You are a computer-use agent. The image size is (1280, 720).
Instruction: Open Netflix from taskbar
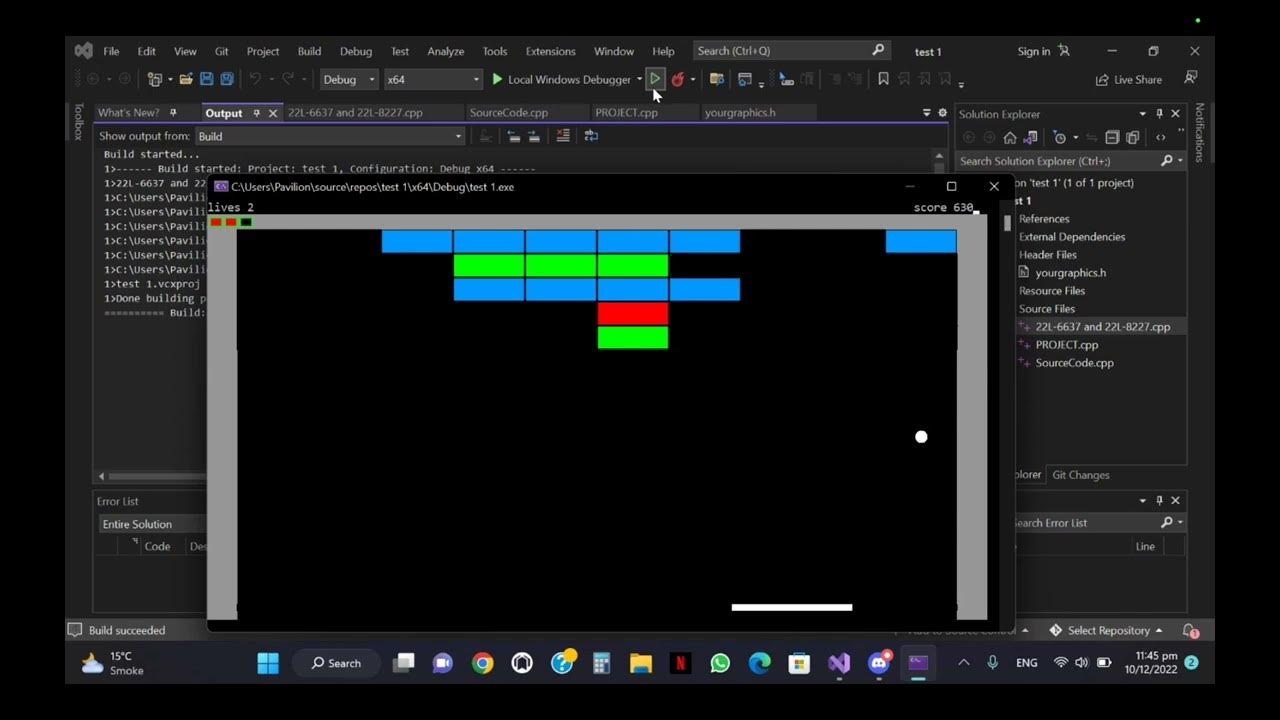681,663
